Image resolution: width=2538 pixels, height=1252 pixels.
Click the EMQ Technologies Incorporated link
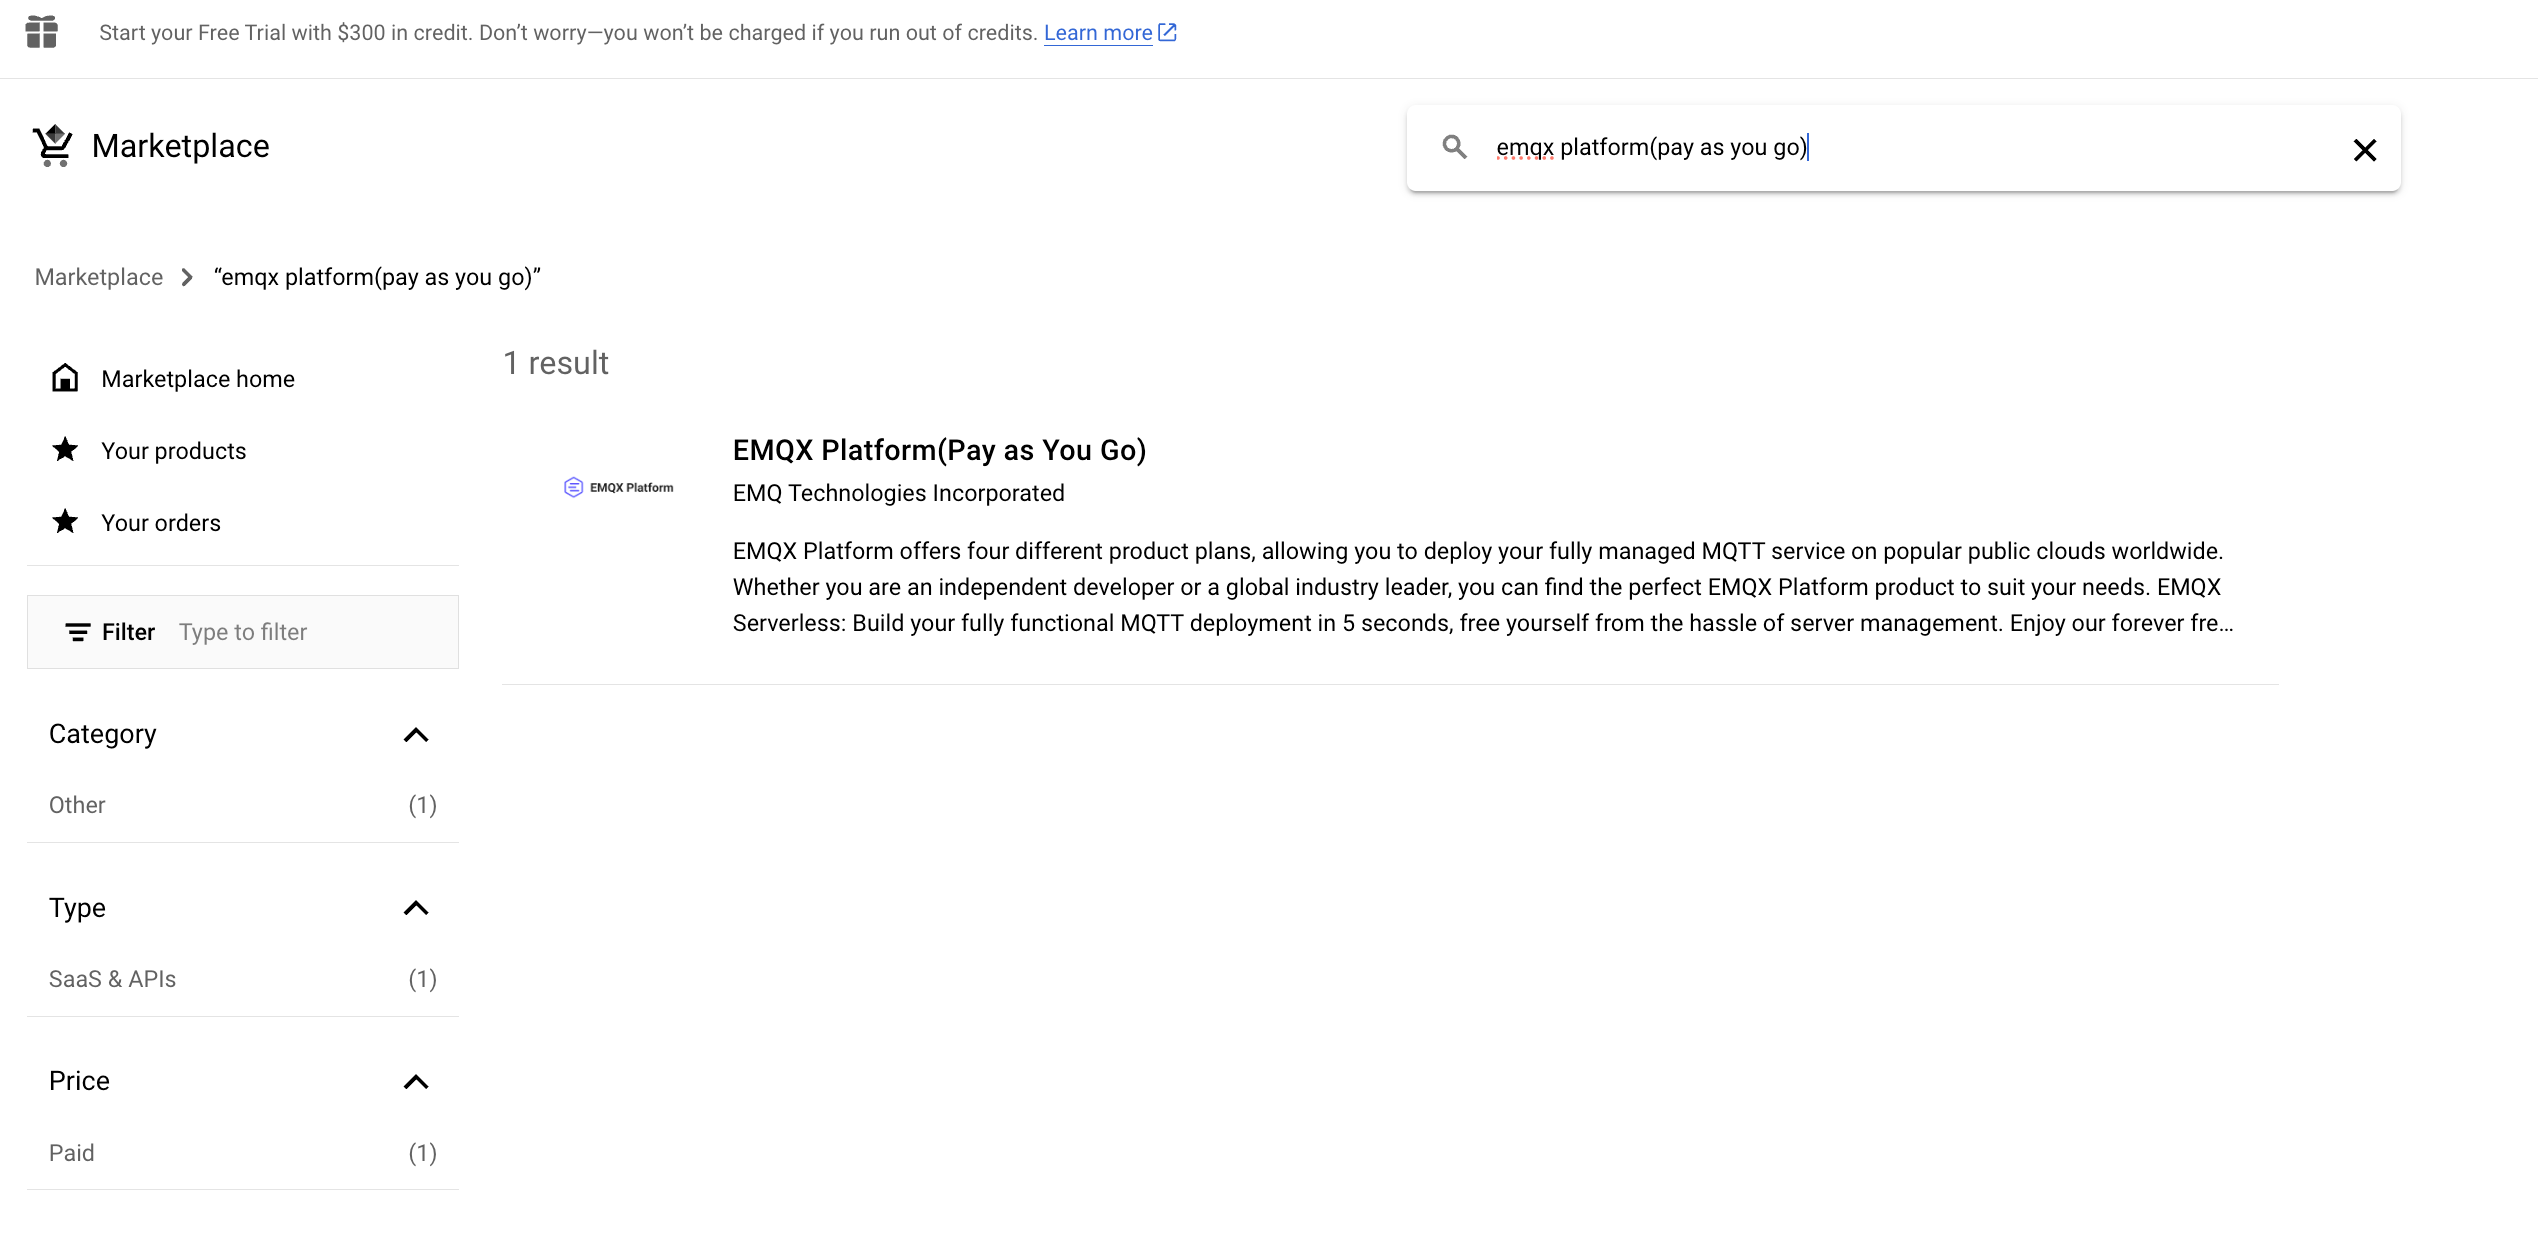pos(898,492)
